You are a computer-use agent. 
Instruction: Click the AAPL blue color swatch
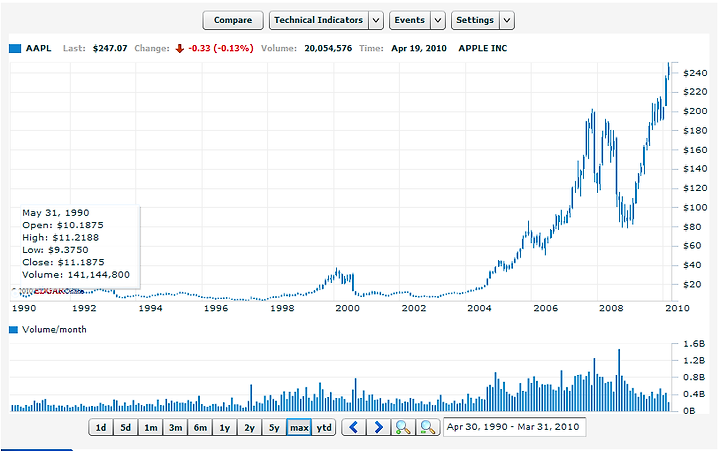pyautogui.click(x=15, y=48)
